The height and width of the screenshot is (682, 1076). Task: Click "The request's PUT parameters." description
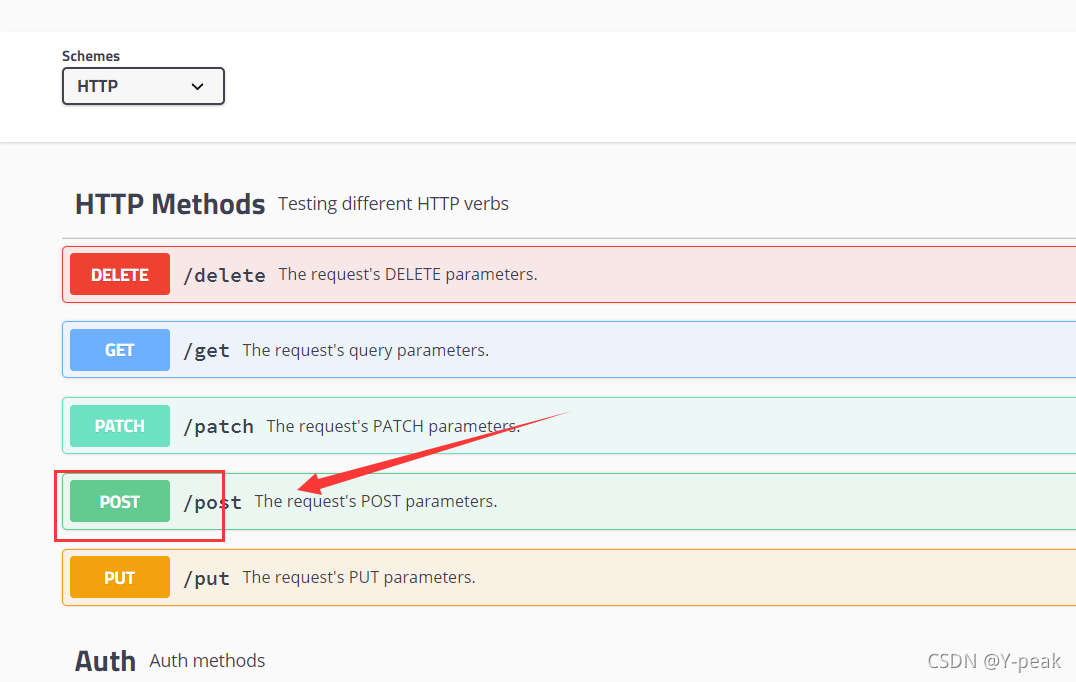359,577
